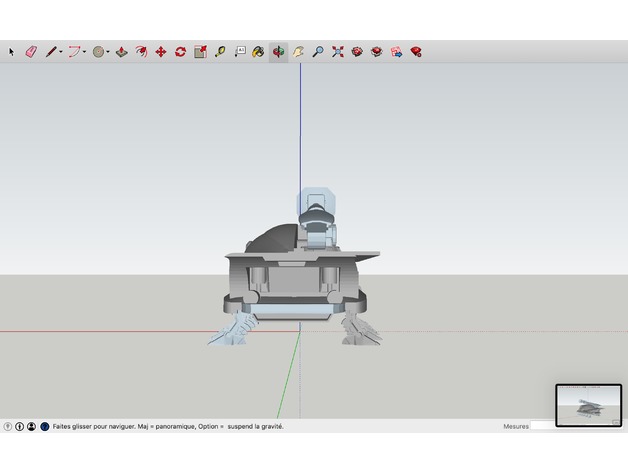The image size is (628, 472).
Task: Pick the Scale tool
Action: pyautogui.click(x=200, y=51)
